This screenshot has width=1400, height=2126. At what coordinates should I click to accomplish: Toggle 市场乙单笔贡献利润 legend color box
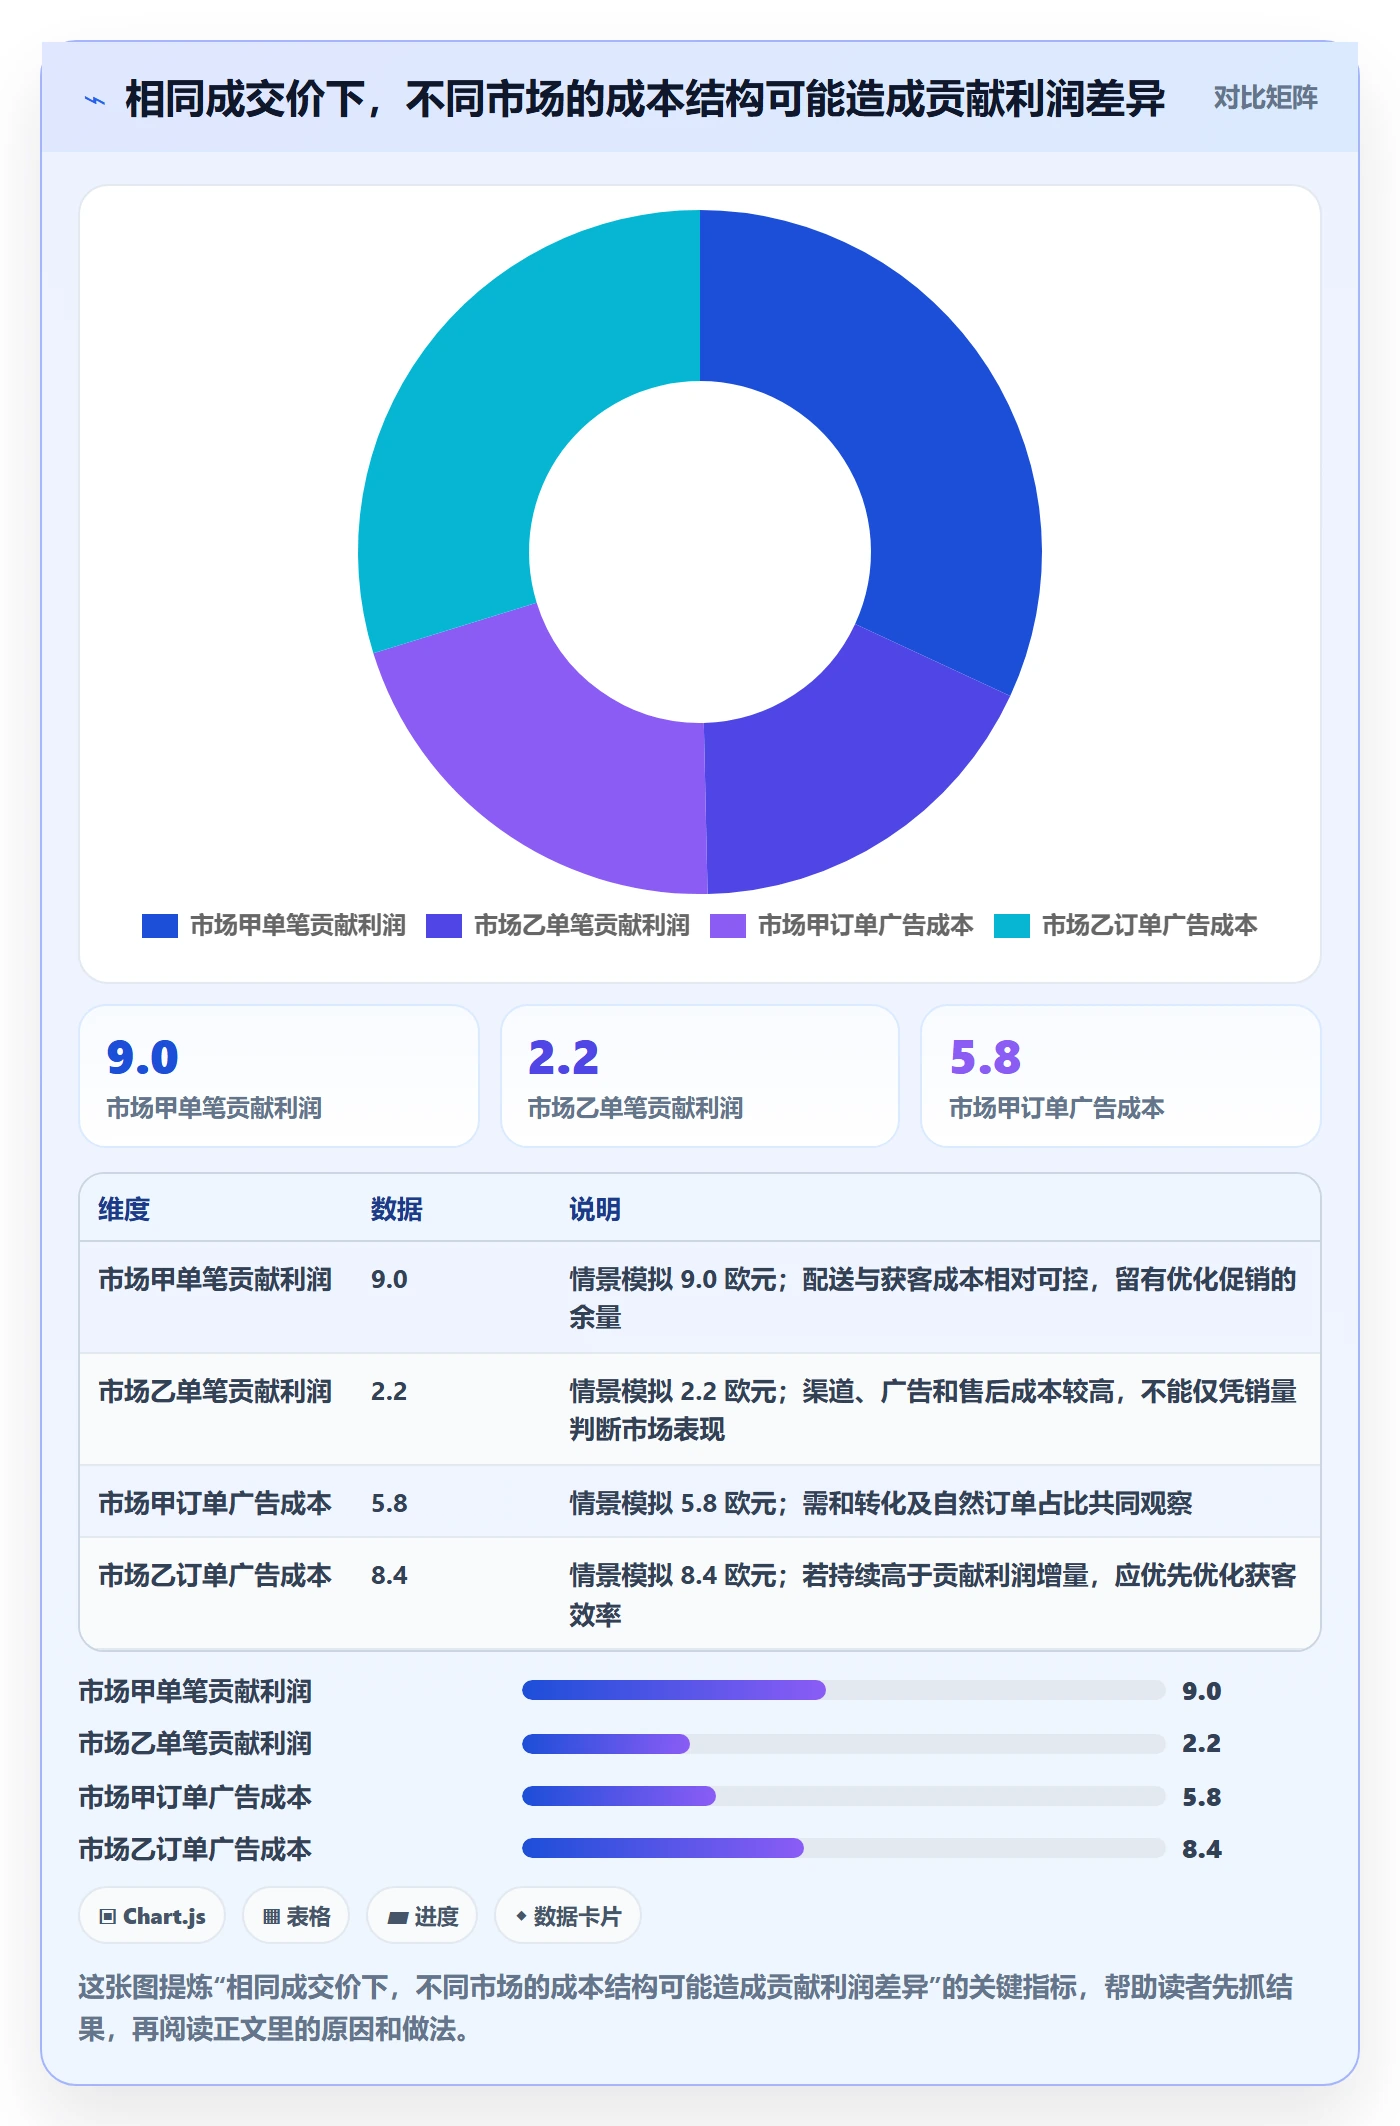click(444, 926)
